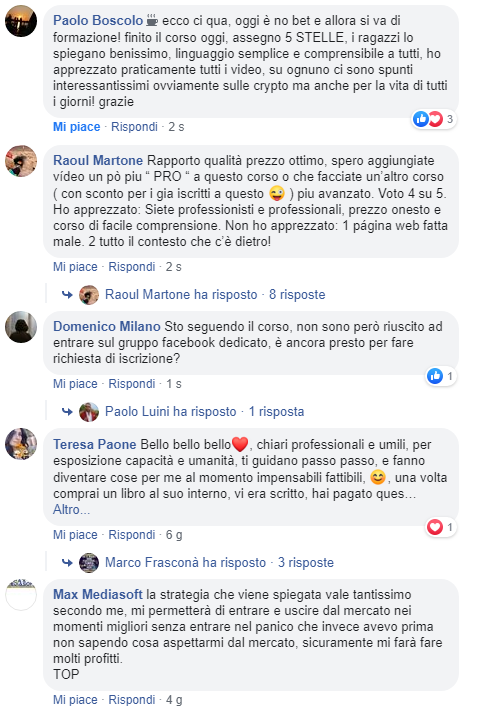The width and height of the screenshot is (488, 712).
Task: Open Max Mediasoft's profile name link
Action: click(x=98, y=594)
